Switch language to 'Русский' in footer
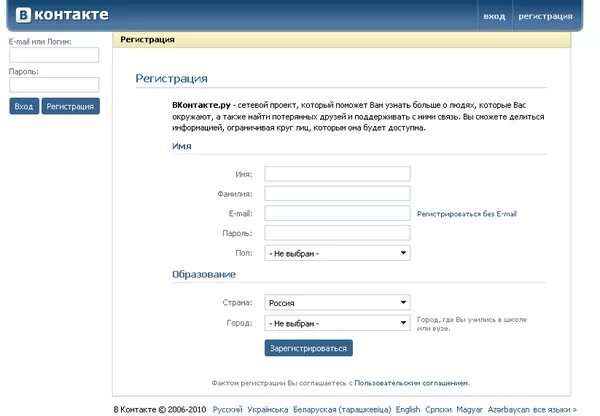 tap(227, 409)
